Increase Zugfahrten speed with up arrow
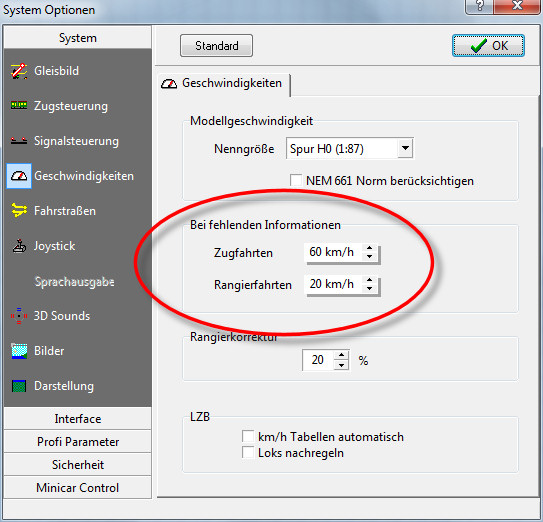The height and width of the screenshot is (522, 543). 370,248
